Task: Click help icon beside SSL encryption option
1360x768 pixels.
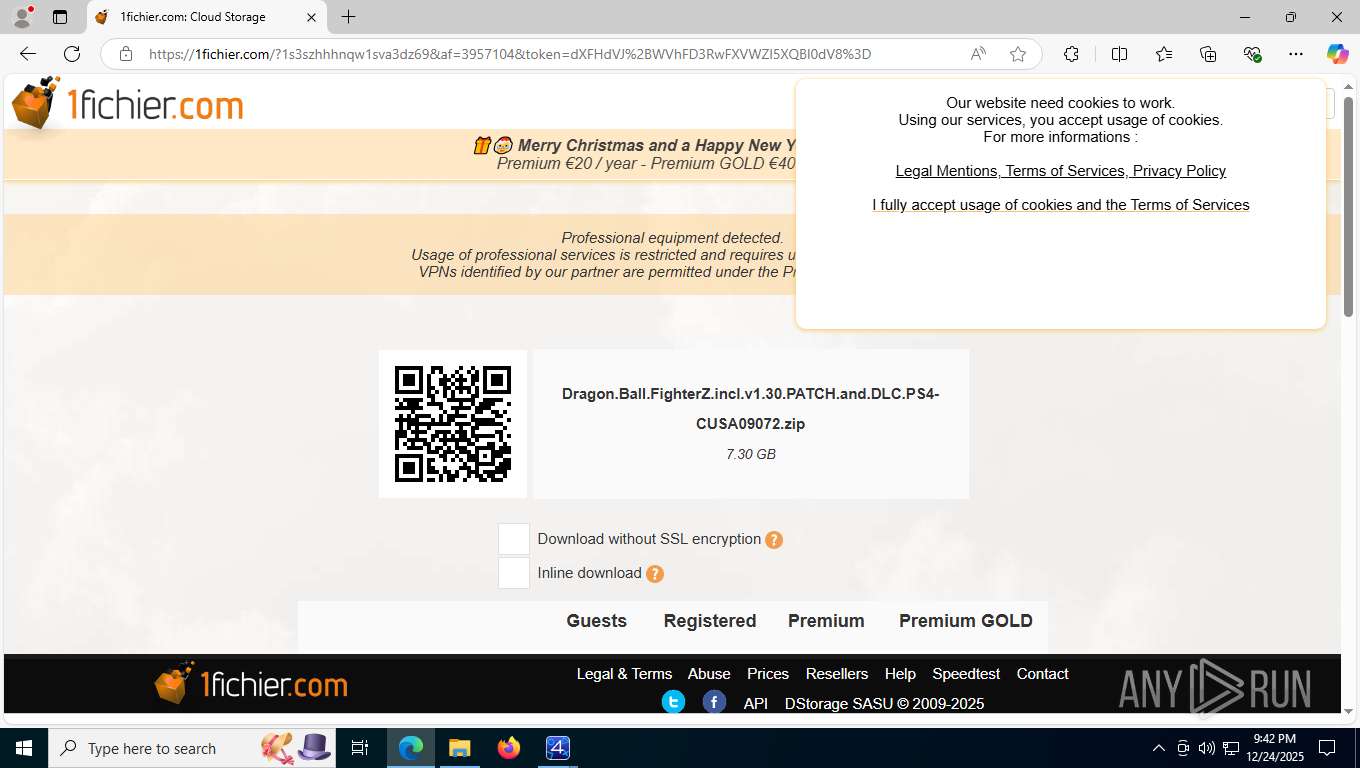Action: 774,540
